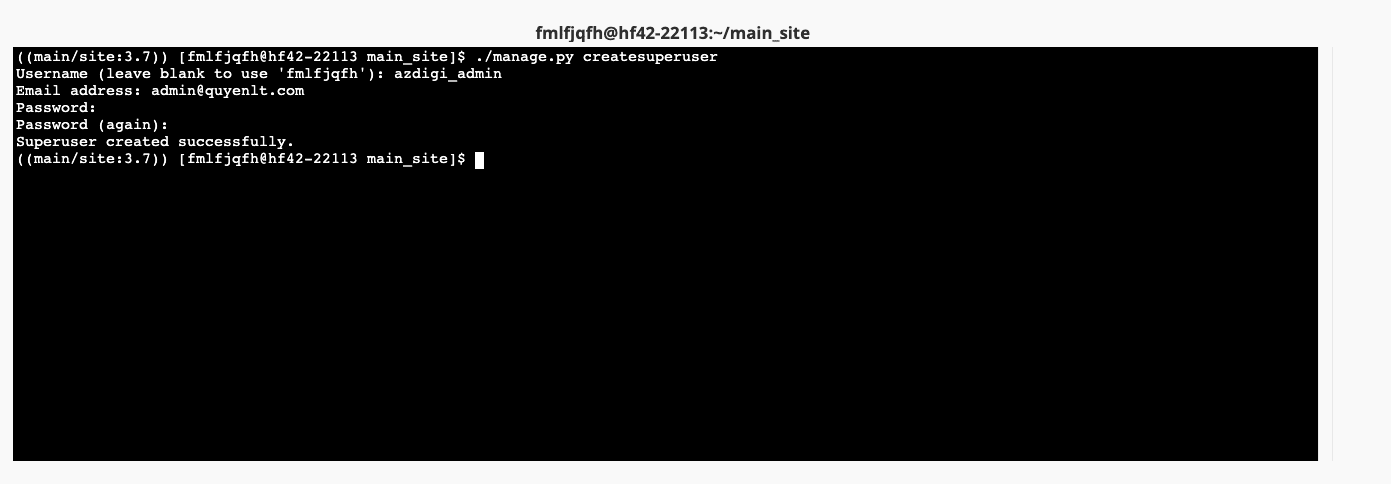
Task: Click the word 'Superuser' in the output
Action: click(x=56, y=142)
